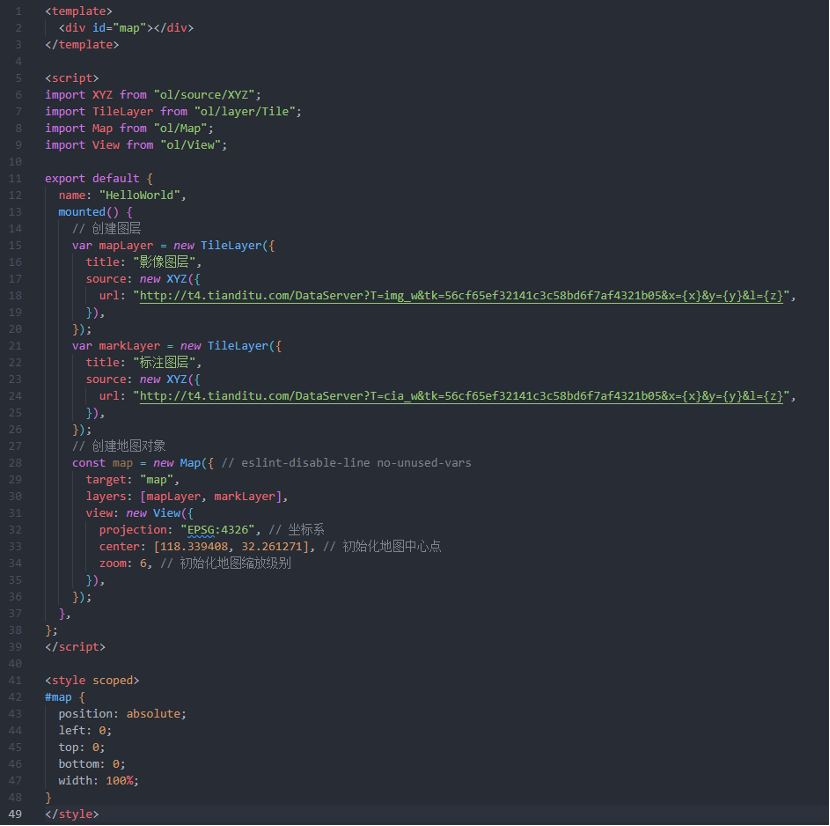The width and height of the screenshot is (830, 826).
Task: Click center latitude value 32.261271
Action: pyautogui.click(x=272, y=546)
